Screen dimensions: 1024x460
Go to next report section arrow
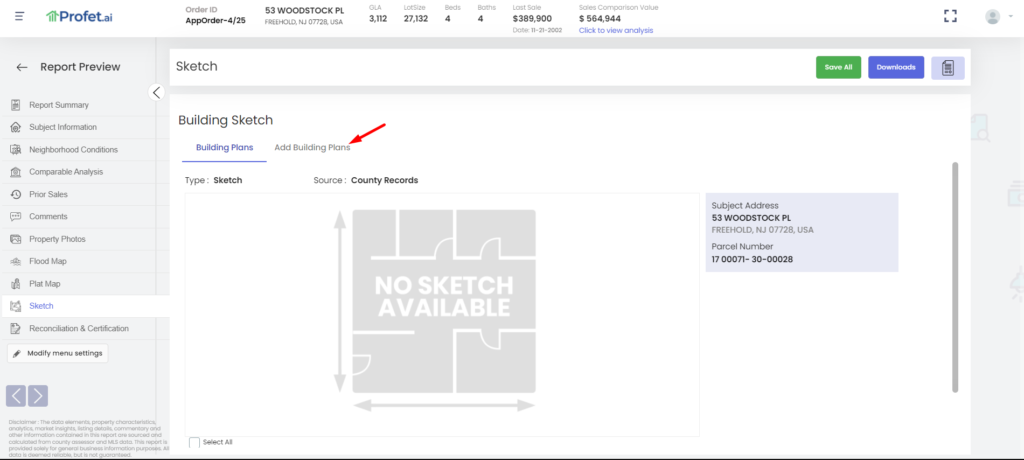(38, 395)
